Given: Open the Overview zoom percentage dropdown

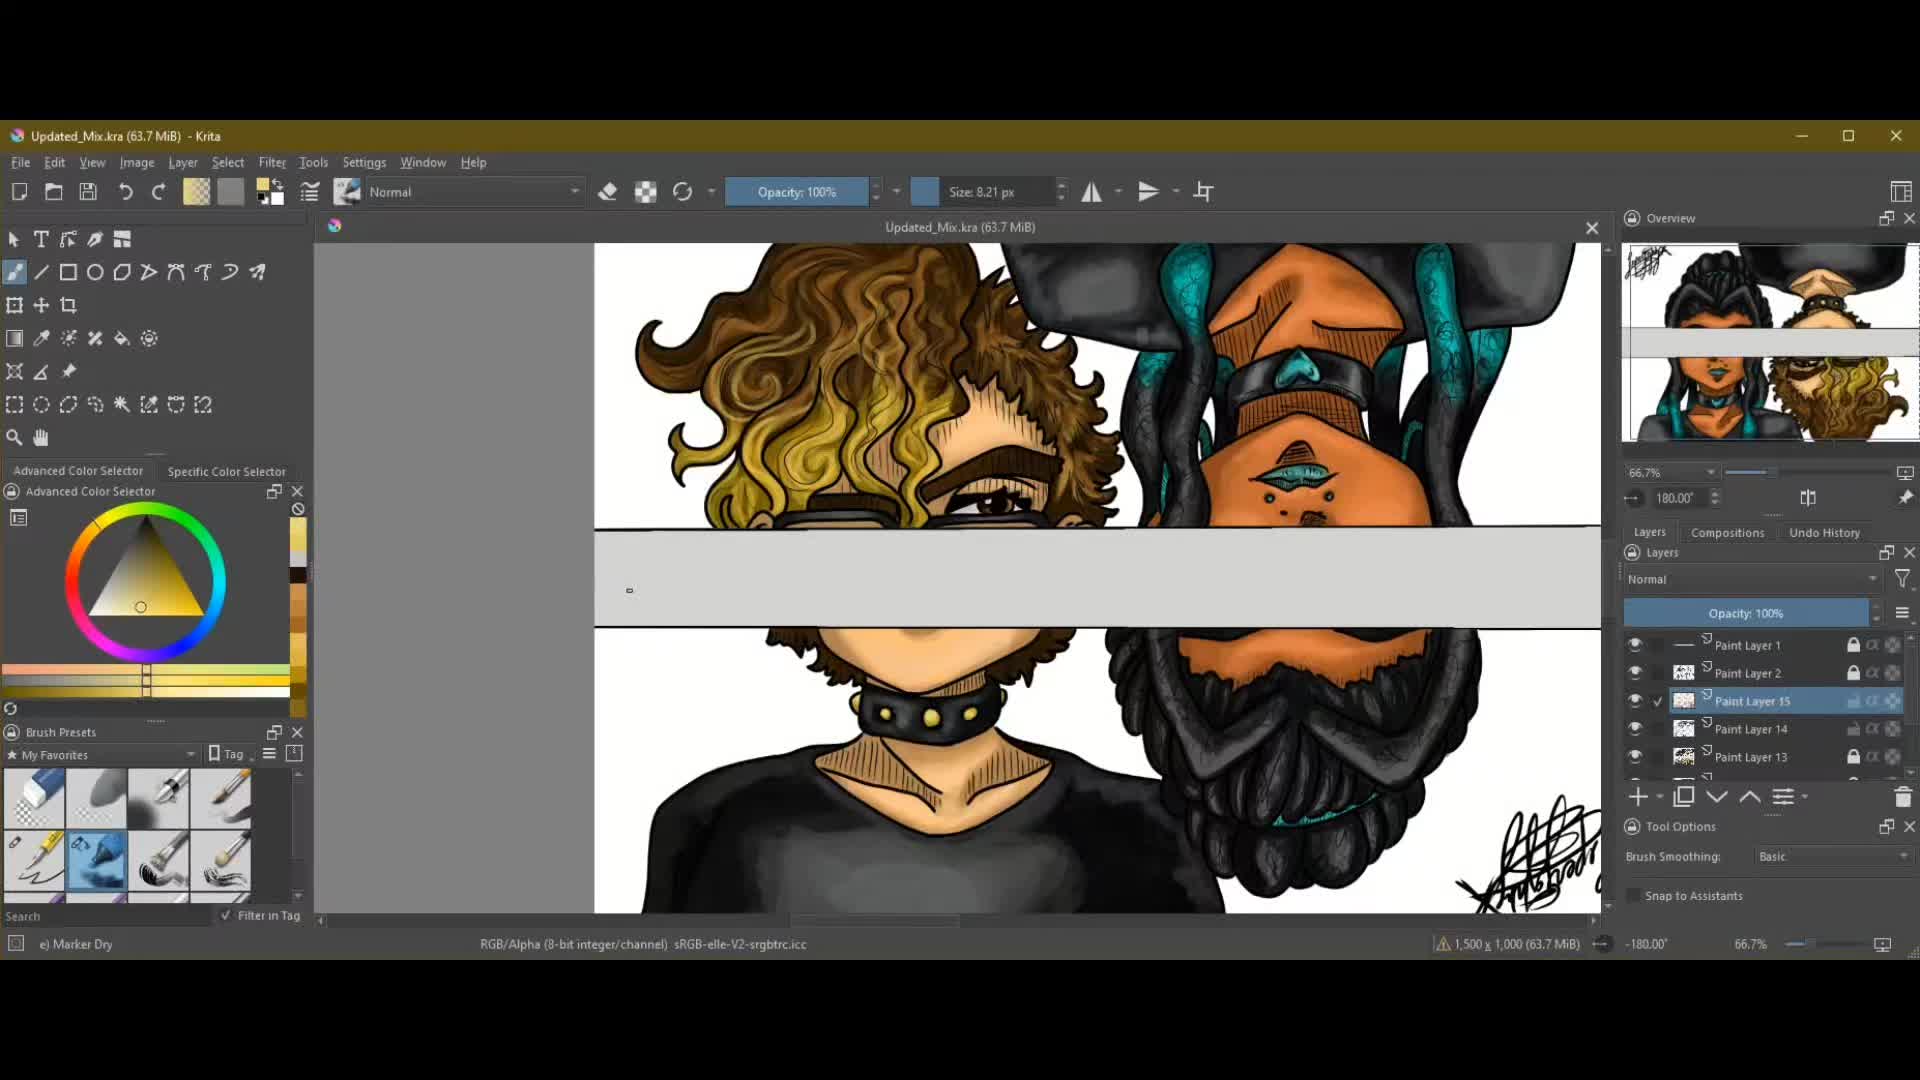Looking at the screenshot, I should 1671,473.
